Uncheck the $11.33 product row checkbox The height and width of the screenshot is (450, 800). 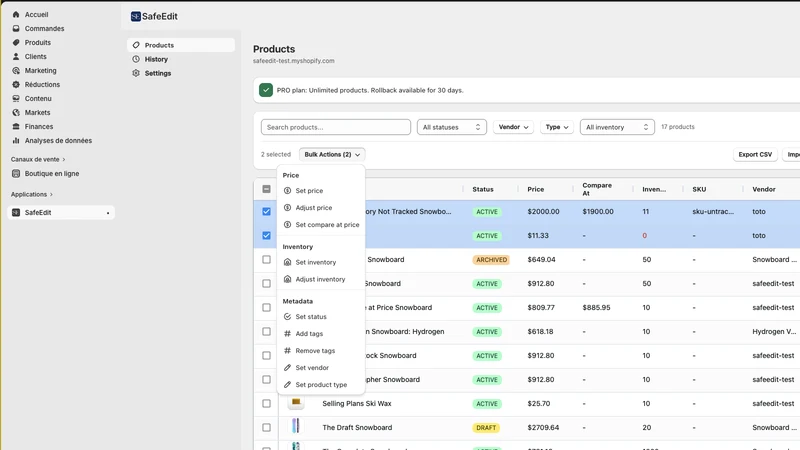point(266,235)
